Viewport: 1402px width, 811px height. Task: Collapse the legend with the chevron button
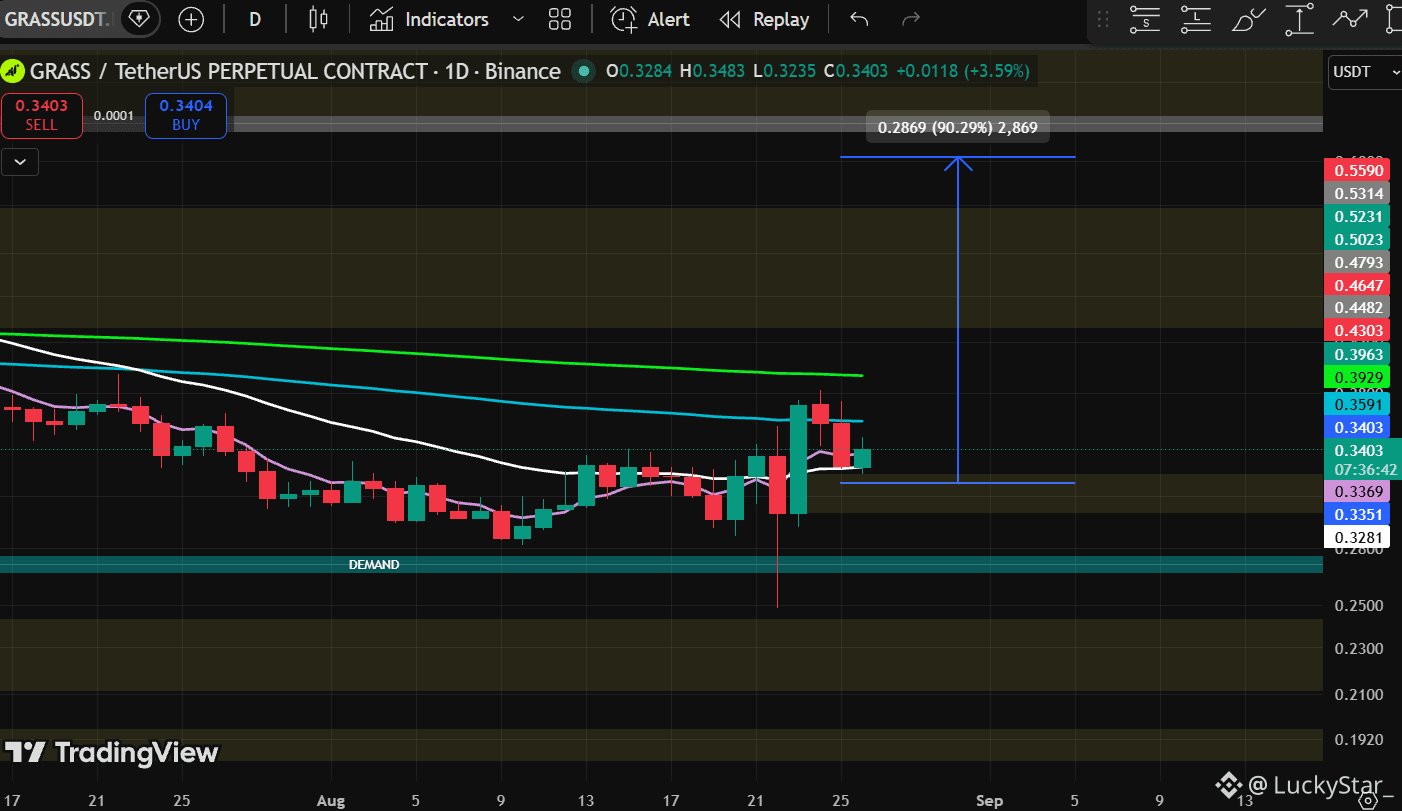pos(20,161)
